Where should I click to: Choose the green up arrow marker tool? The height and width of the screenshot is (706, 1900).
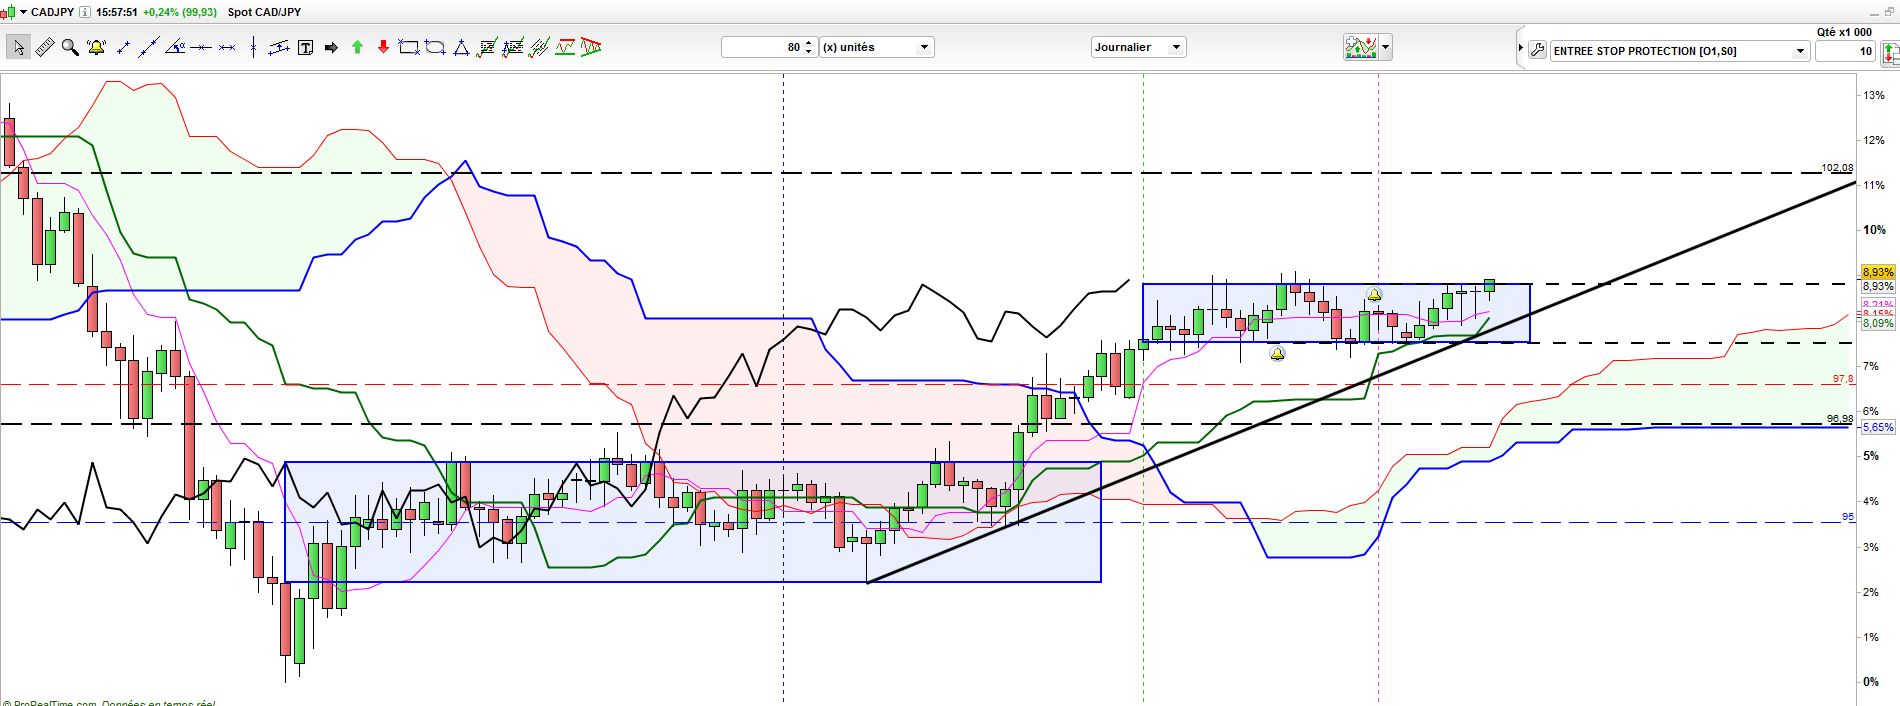(x=357, y=47)
